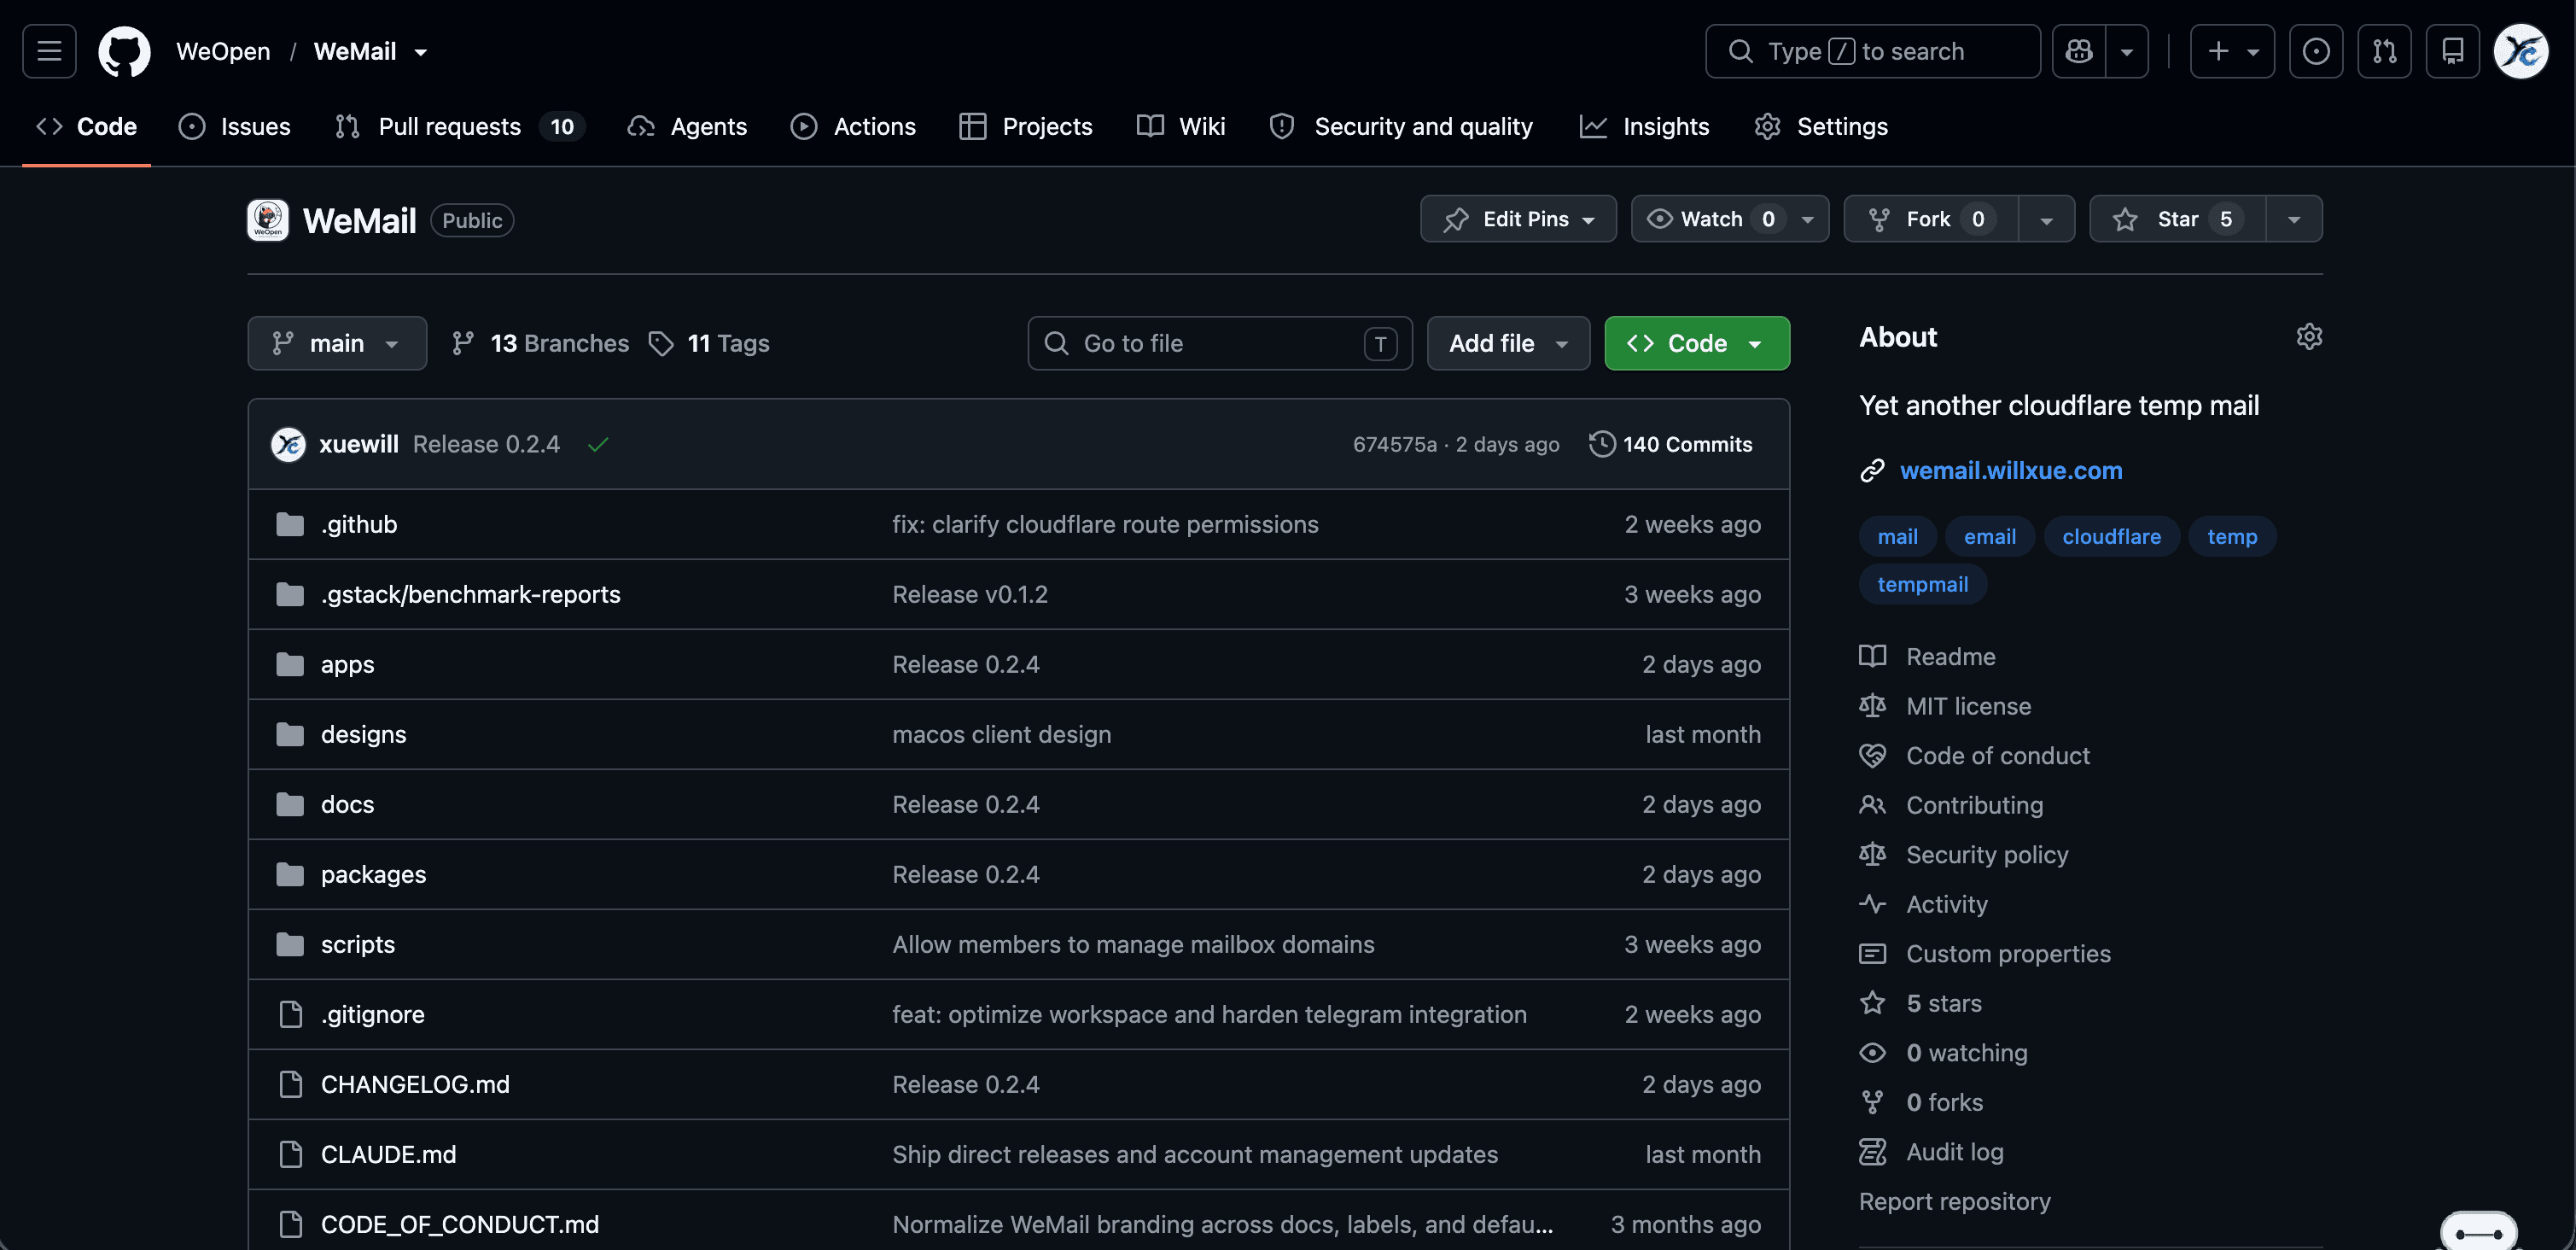Go to GitHub homepage via Octocat logo
The height and width of the screenshot is (1250, 2576).
pyautogui.click(x=124, y=51)
